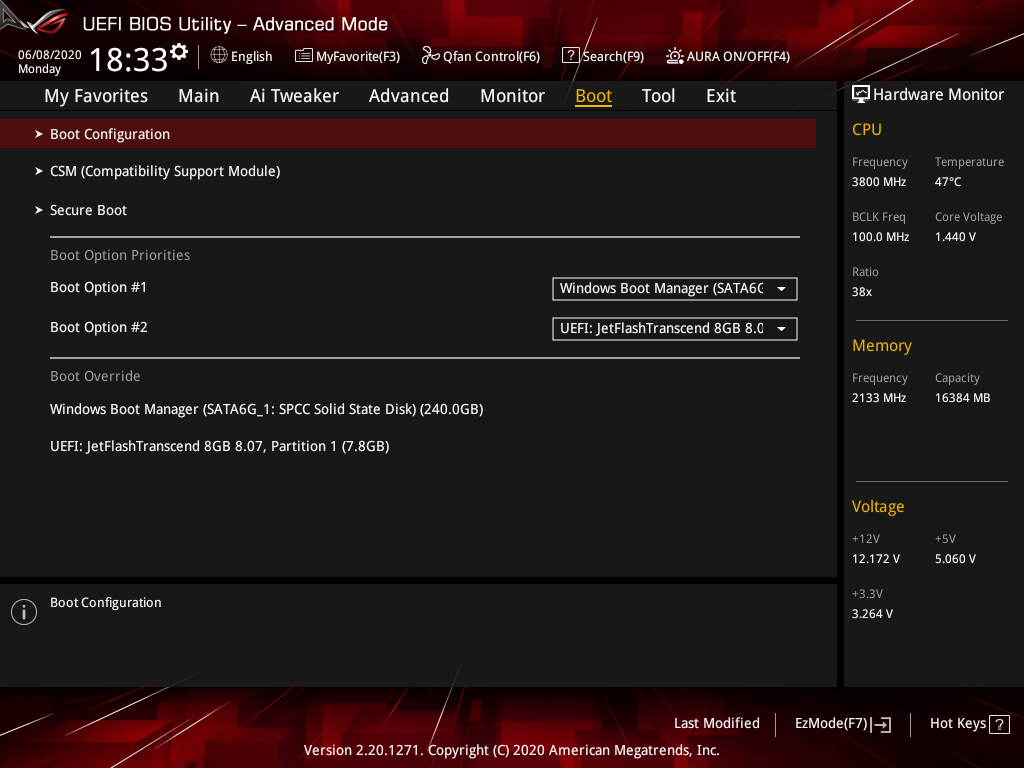Click the Boot Option #1 label
Image resolution: width=1024 pixels, height=768 pixels.
99,287
